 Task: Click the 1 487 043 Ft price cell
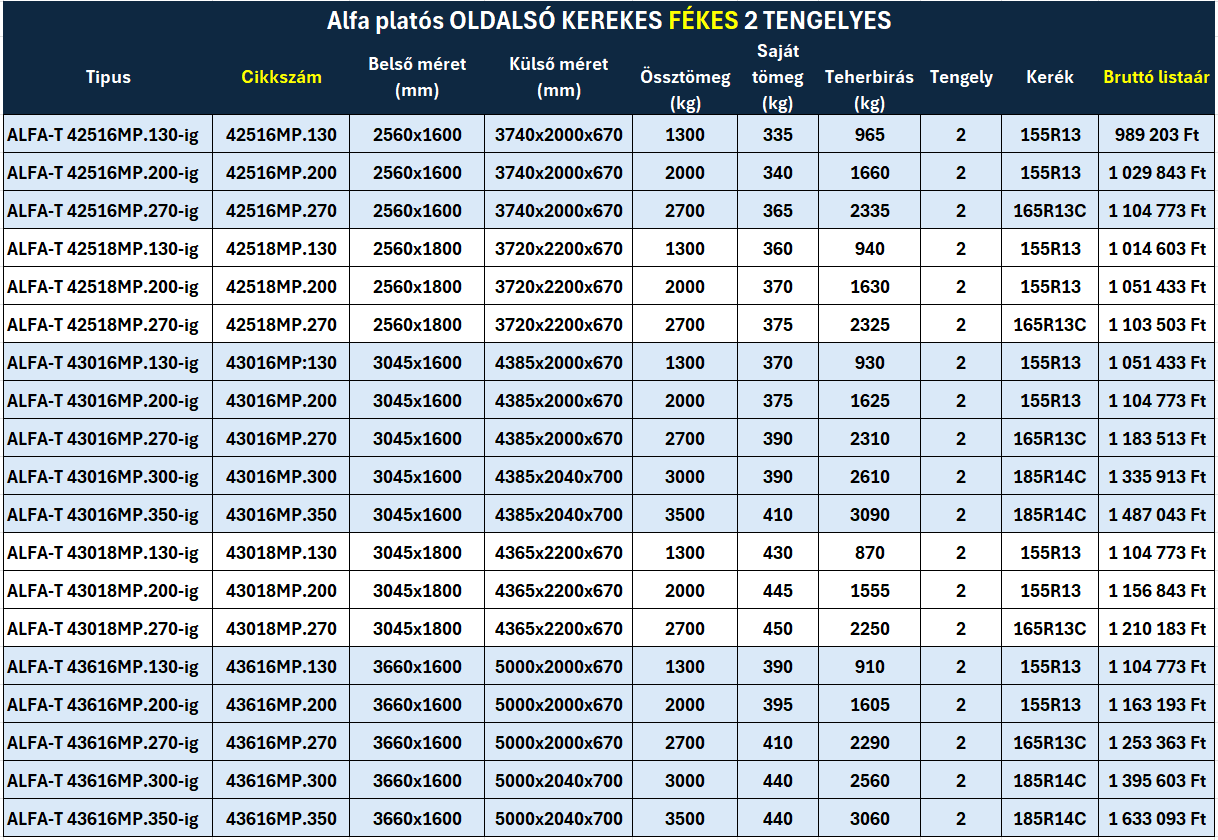pos(1157,515)
